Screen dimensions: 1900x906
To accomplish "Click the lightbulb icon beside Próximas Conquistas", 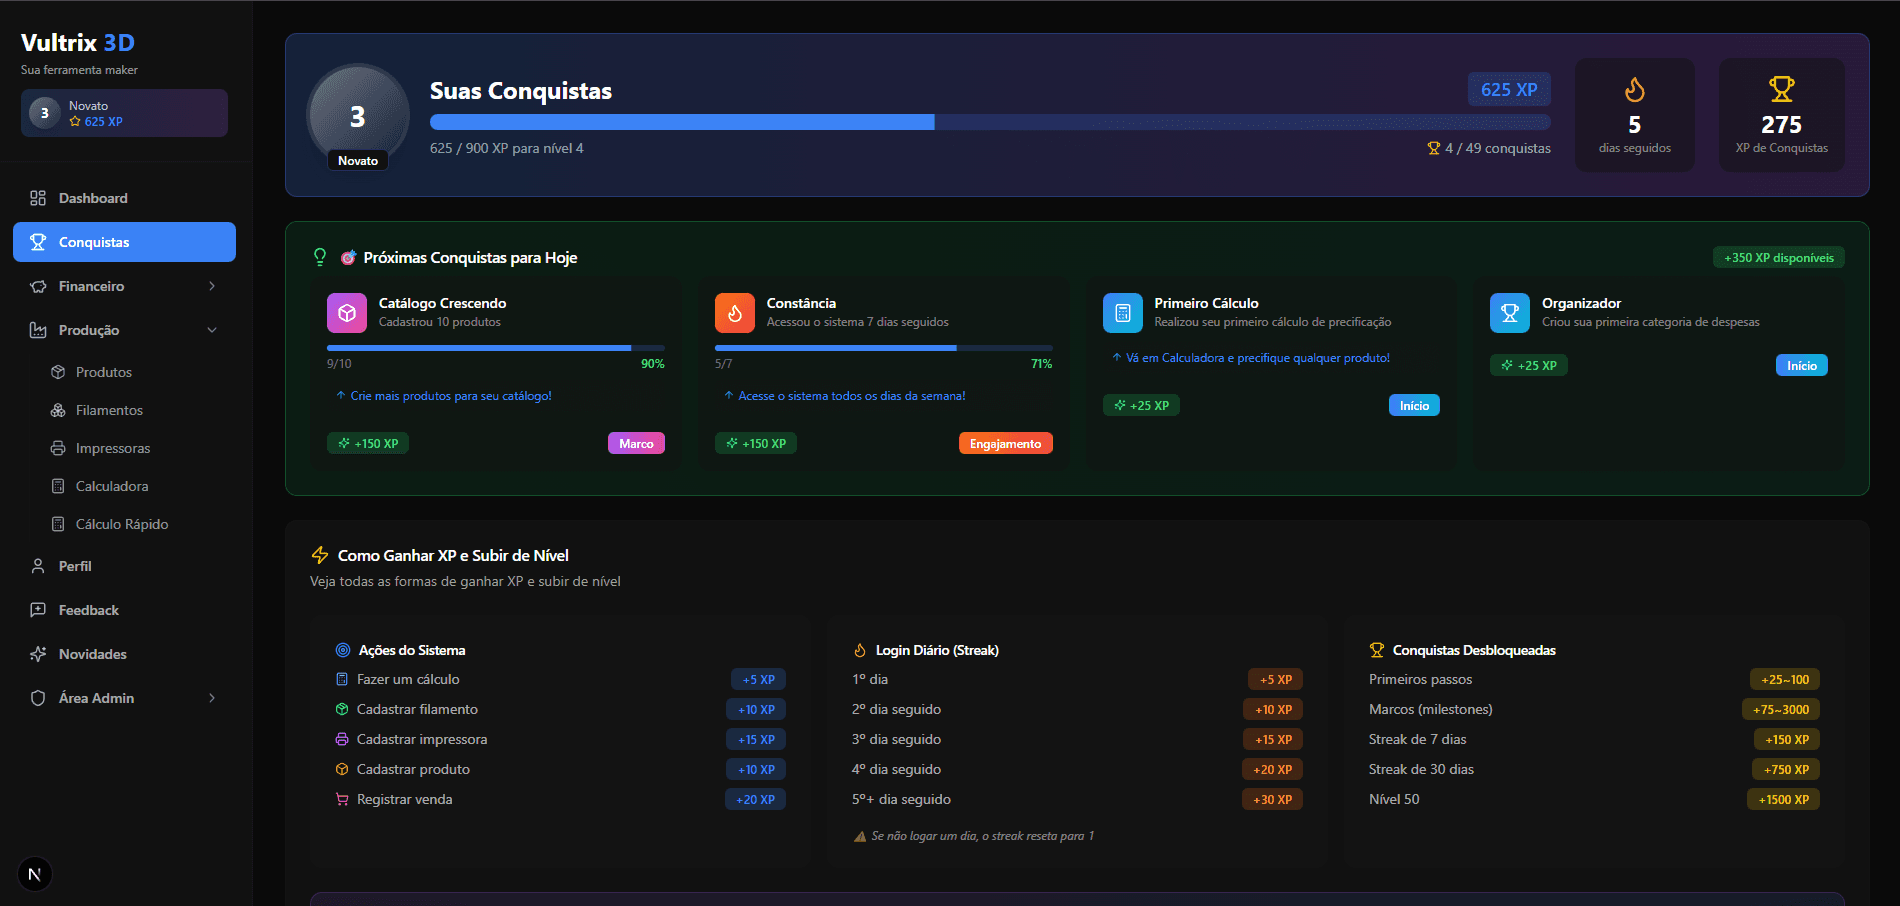I will [x=320, y=257].
